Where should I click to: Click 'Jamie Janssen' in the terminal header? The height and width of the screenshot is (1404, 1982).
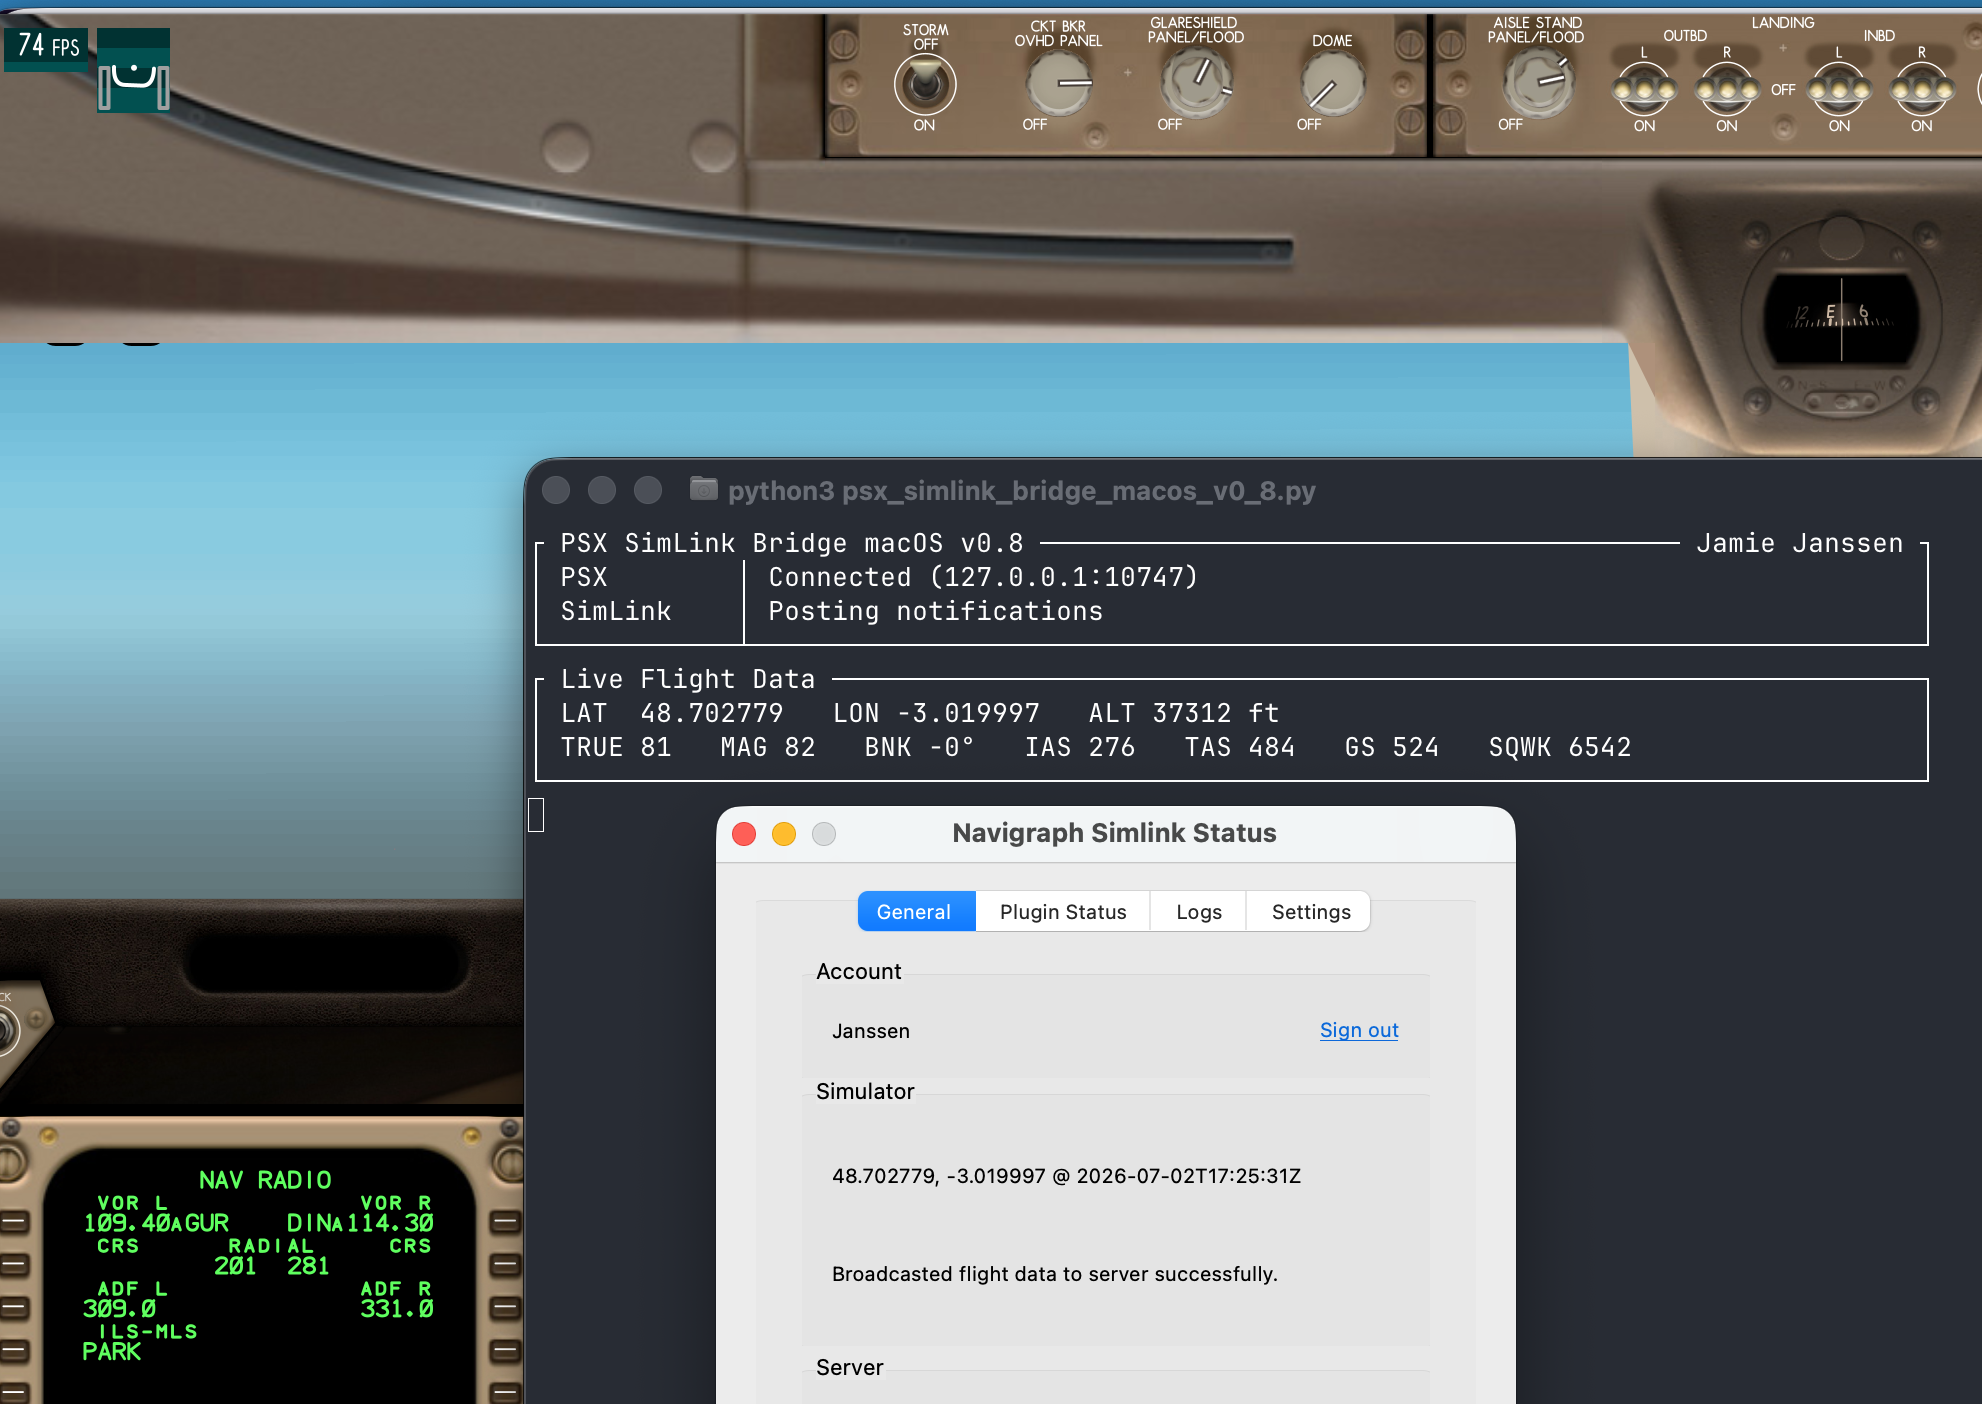click(1800, 543)
